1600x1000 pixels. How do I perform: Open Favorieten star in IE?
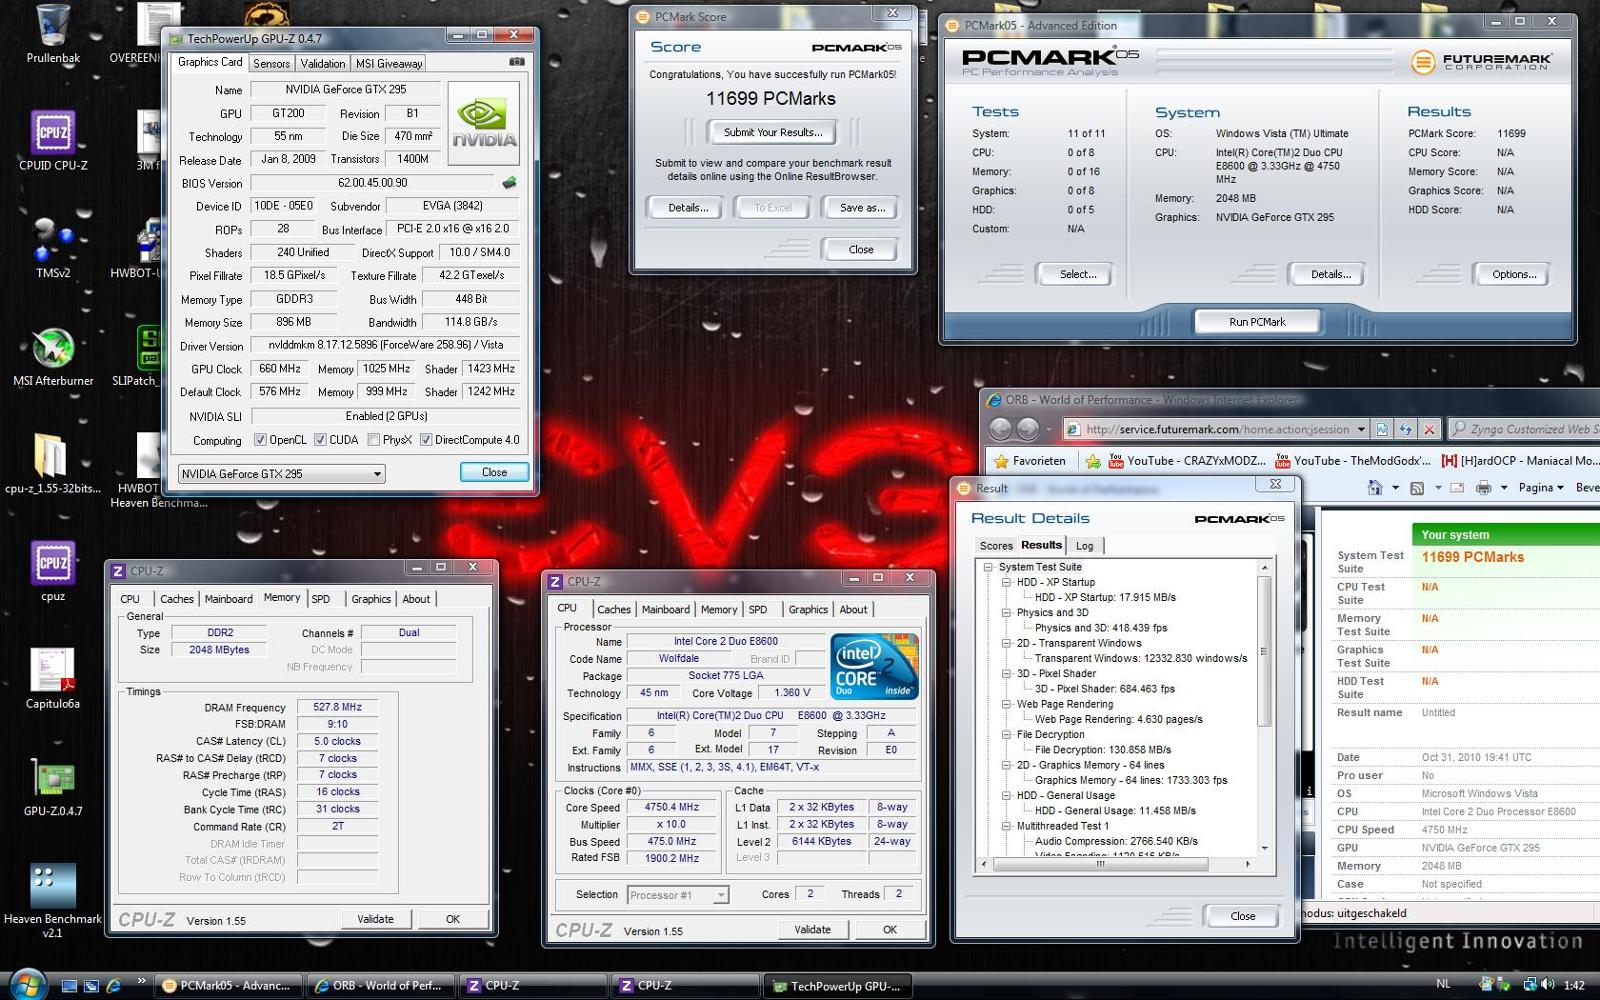click(x=1030, y=461)
